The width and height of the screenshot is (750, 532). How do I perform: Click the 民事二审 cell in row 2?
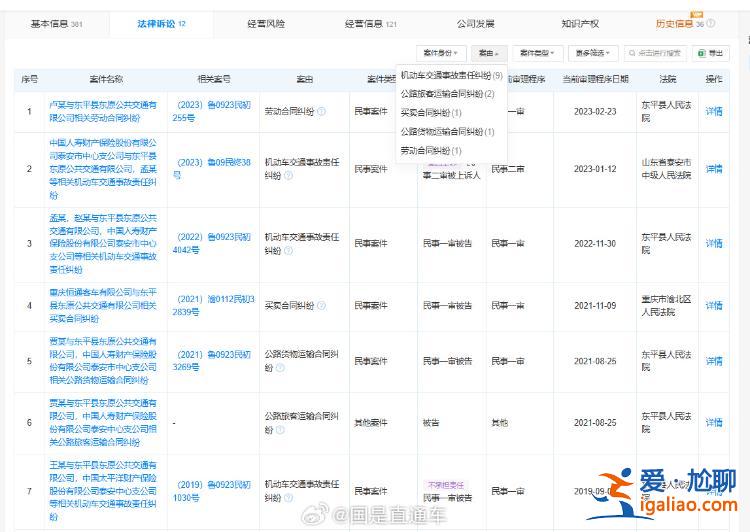508,169
